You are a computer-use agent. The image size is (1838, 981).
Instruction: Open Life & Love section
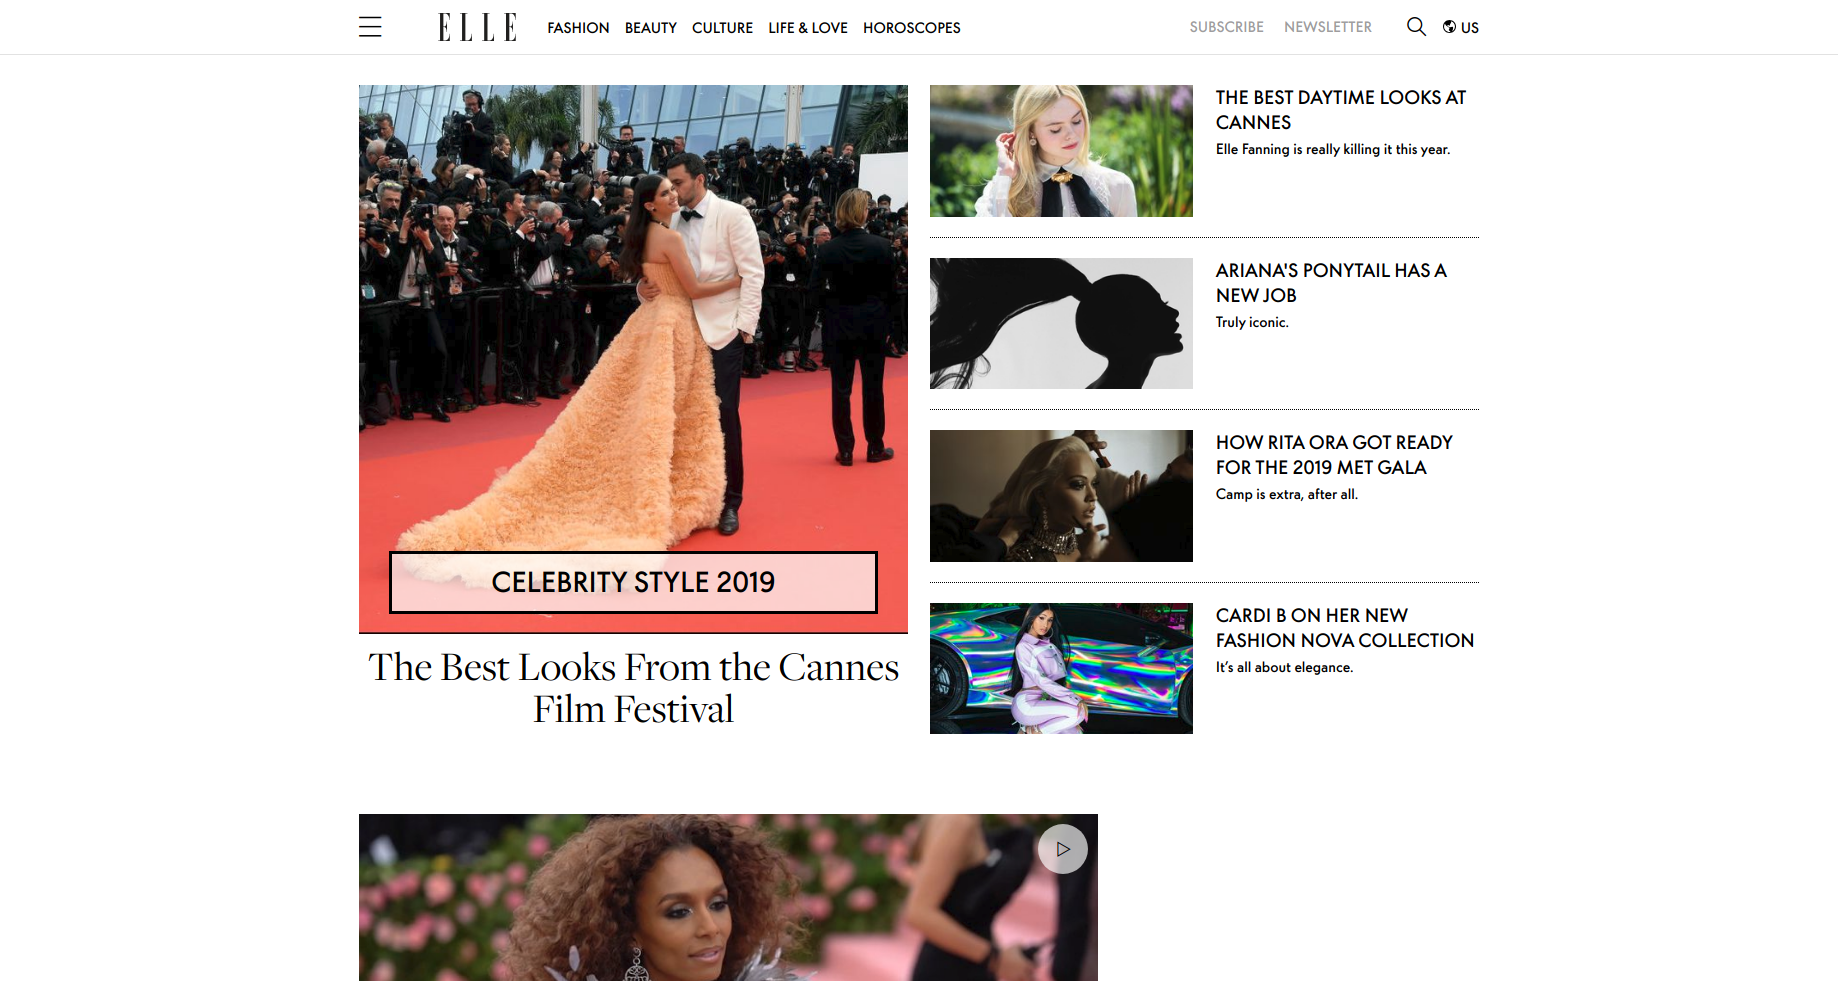pos(808,28)
